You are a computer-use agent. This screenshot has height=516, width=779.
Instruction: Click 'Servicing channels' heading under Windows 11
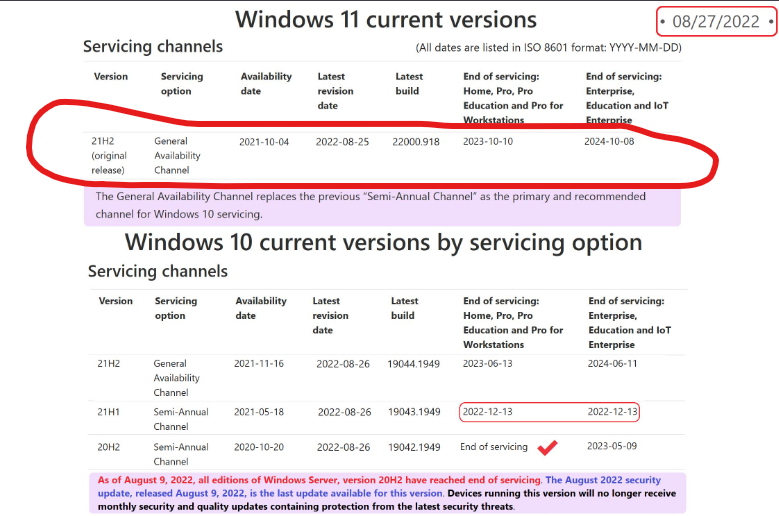pyautogui.click(x=153, y=46)
